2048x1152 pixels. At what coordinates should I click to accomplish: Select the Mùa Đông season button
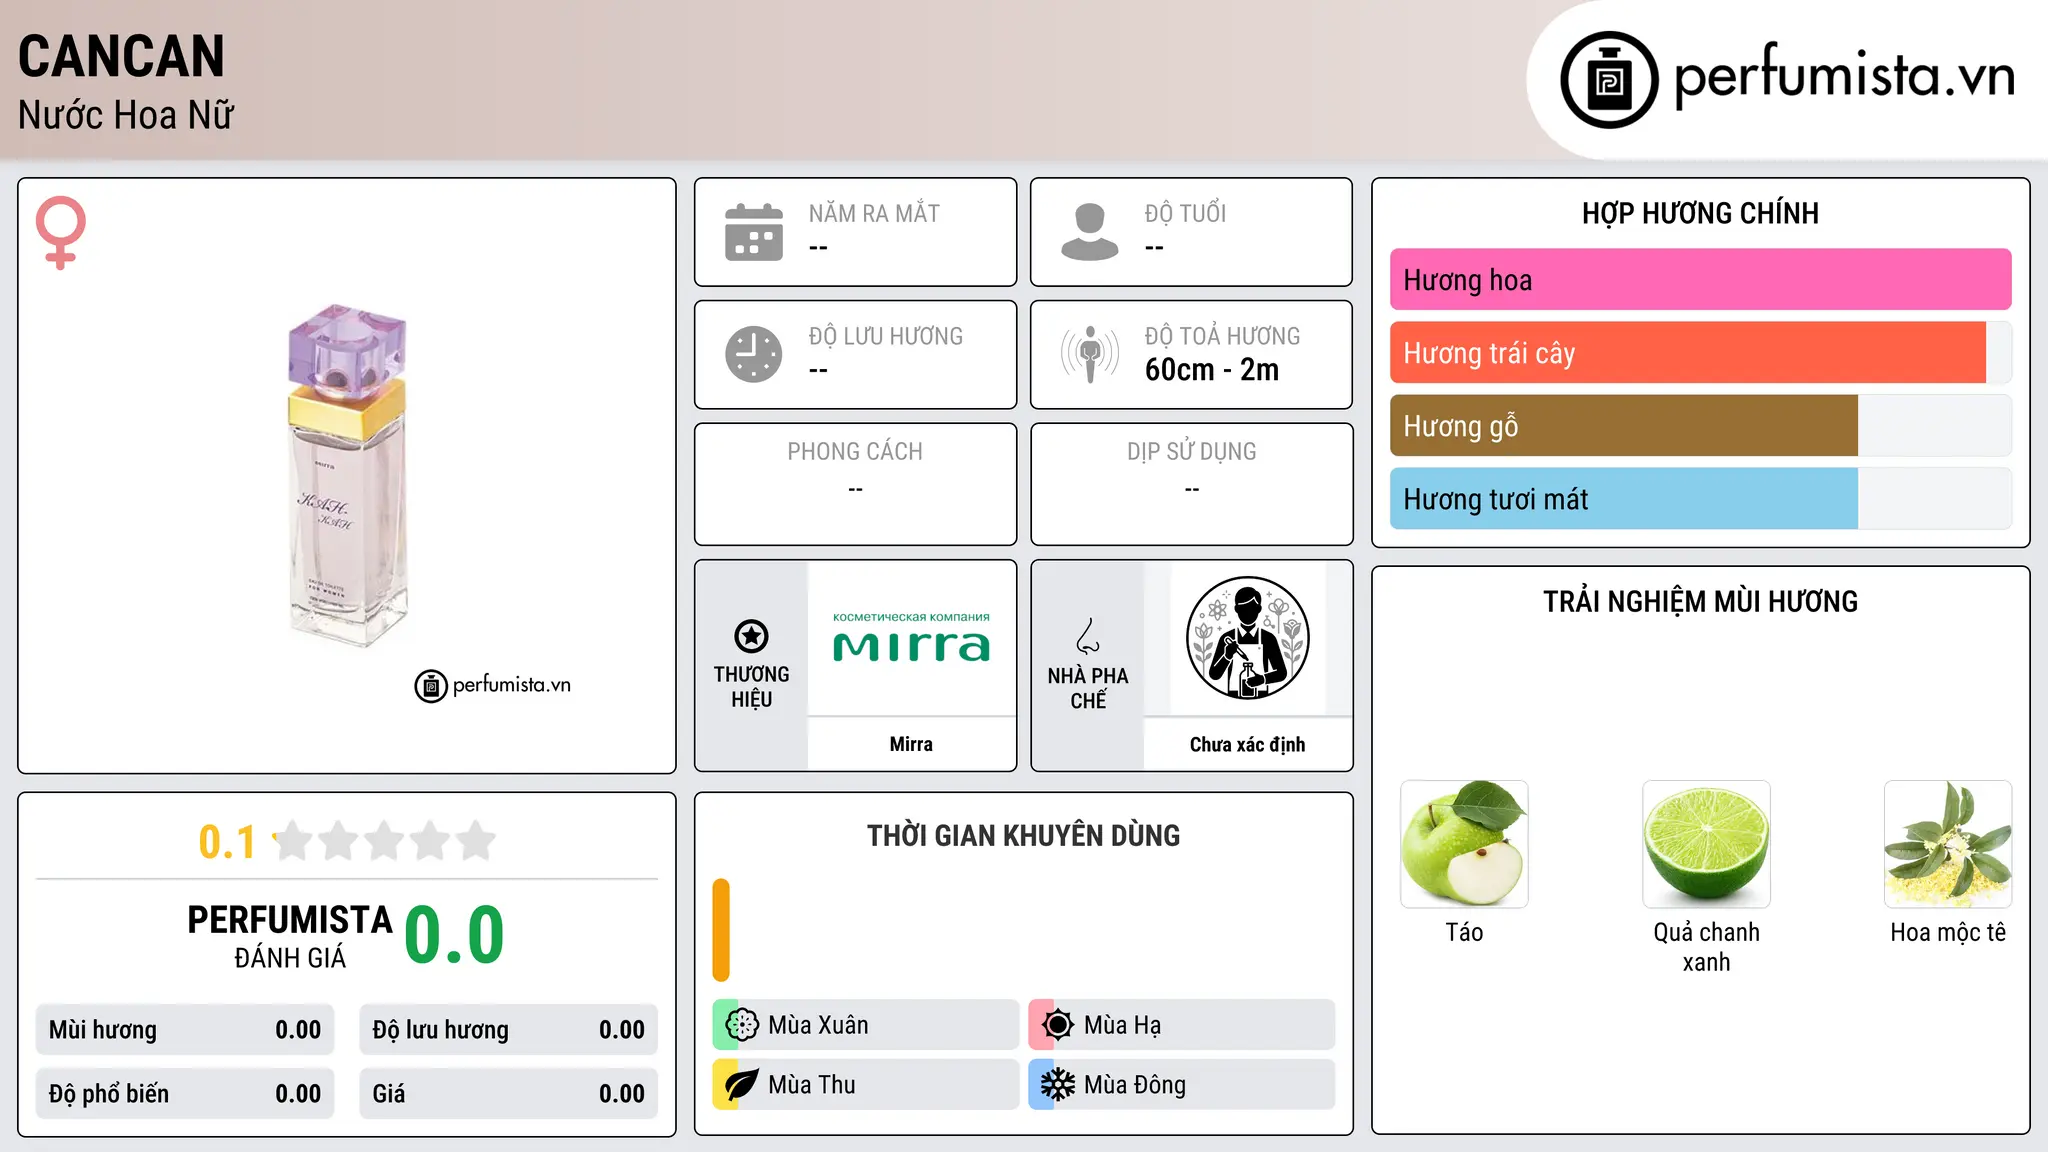[1181, 1085]
